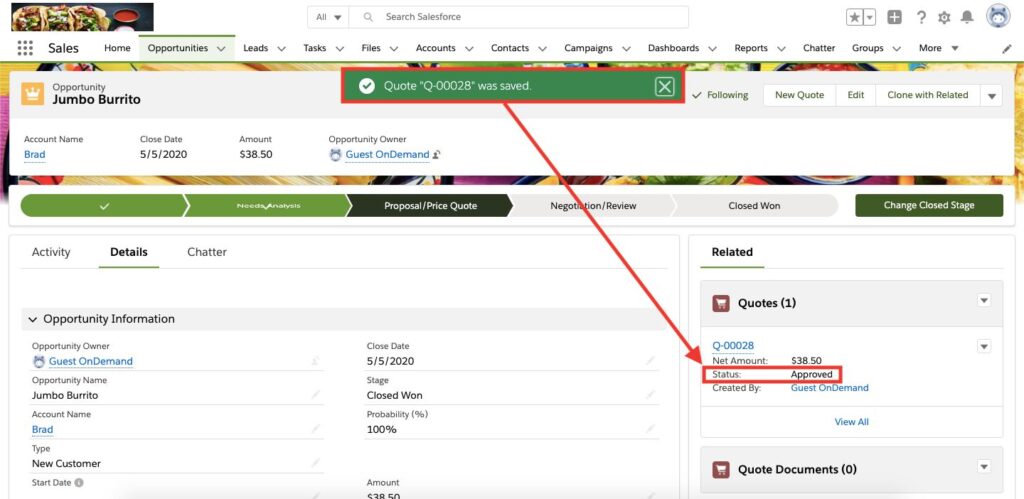This screenshot has width=1024, height=499.
Task: Open the Files tab
Action: pos(371,48)
